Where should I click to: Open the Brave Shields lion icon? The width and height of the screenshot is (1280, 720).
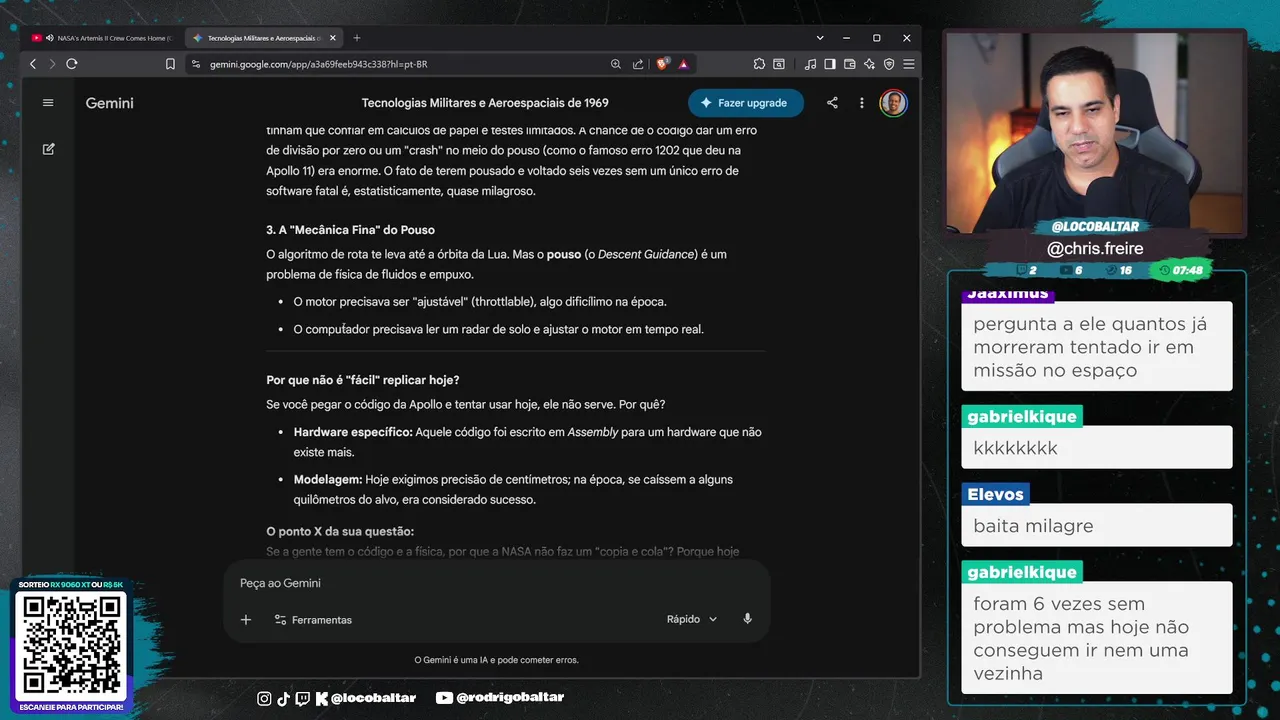[662, 64]
